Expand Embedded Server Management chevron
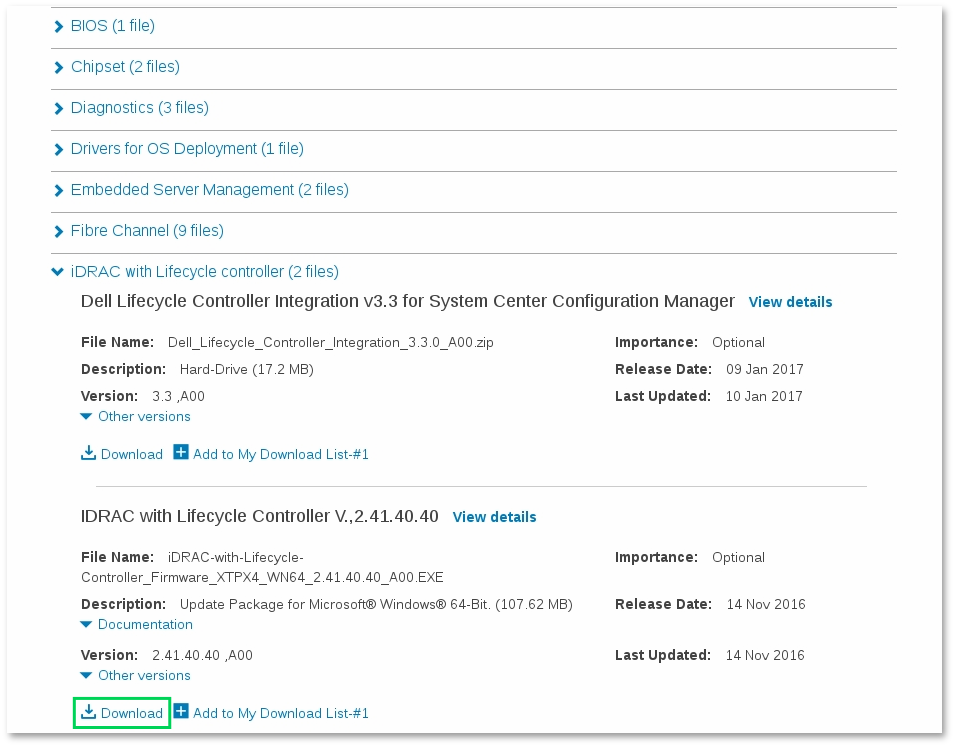 pos(58,190)
